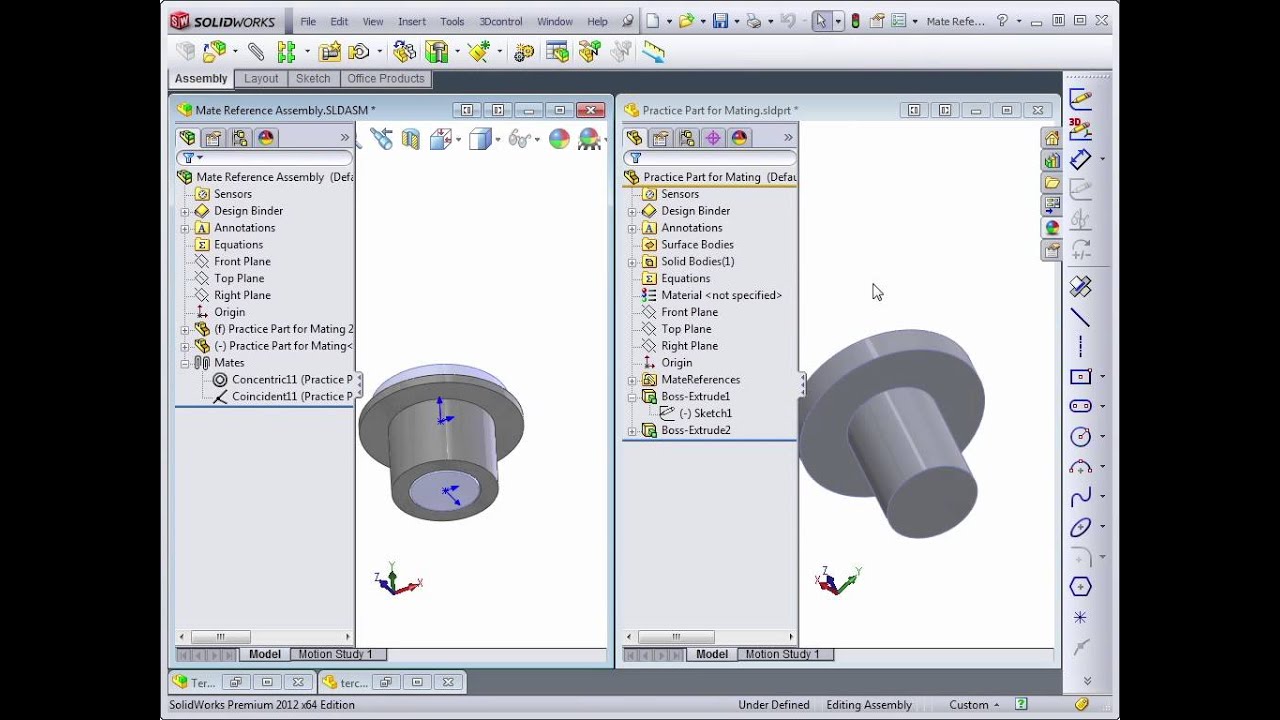Click part tree horizontal scrollbar thumb
Viewport: 1280px width, 720px height.
[x=676, y=637]
